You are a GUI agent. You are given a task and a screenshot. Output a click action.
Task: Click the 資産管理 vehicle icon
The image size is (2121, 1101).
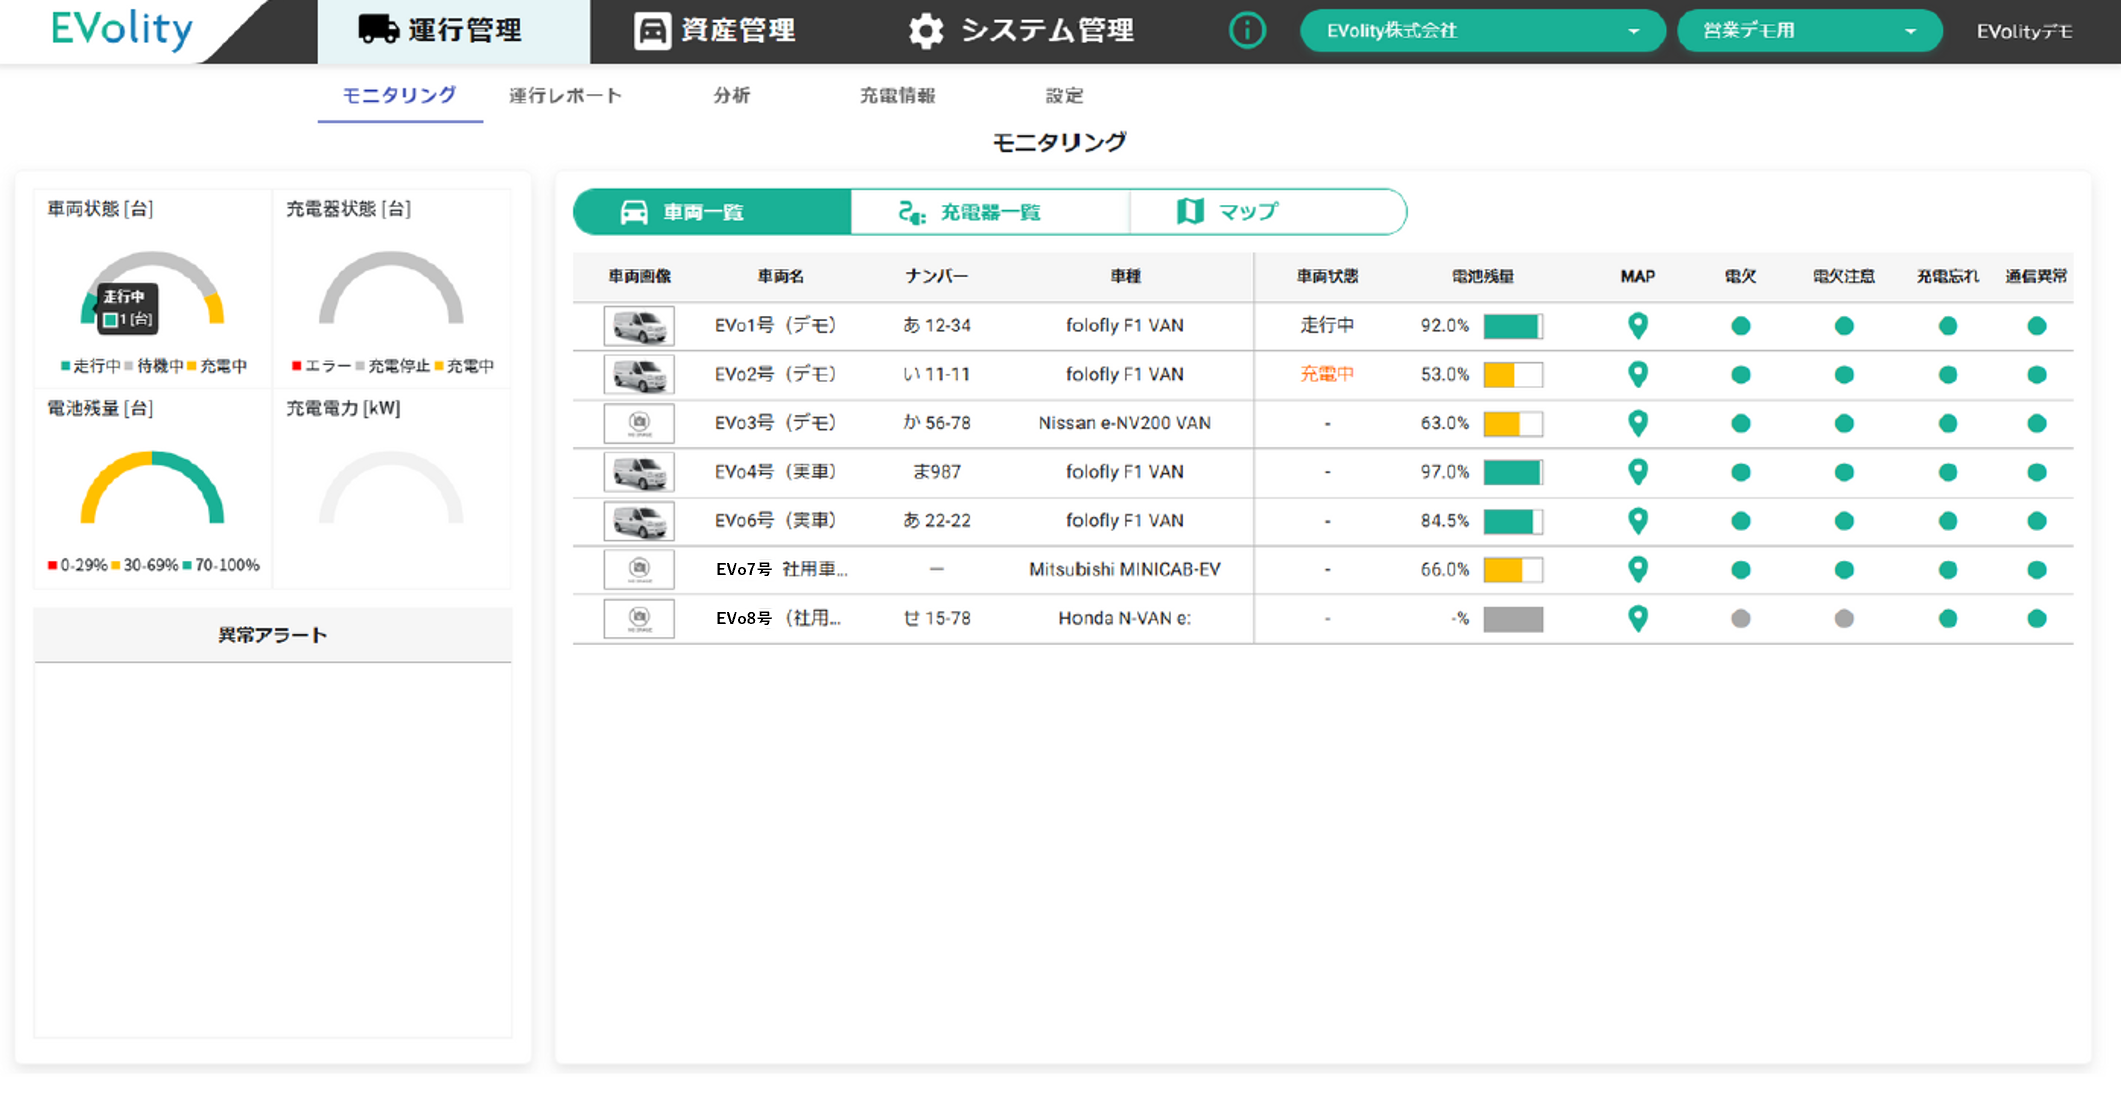652,31
